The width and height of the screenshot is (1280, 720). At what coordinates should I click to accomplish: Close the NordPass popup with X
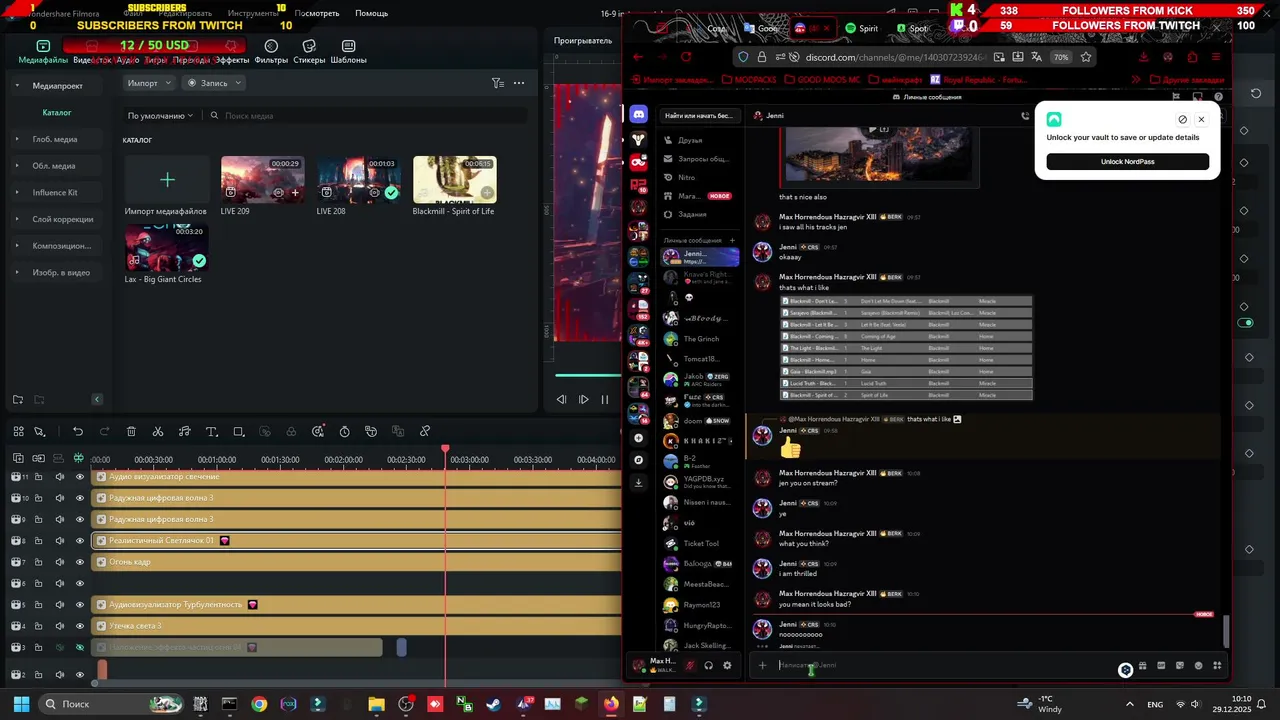coord(1201,119)
